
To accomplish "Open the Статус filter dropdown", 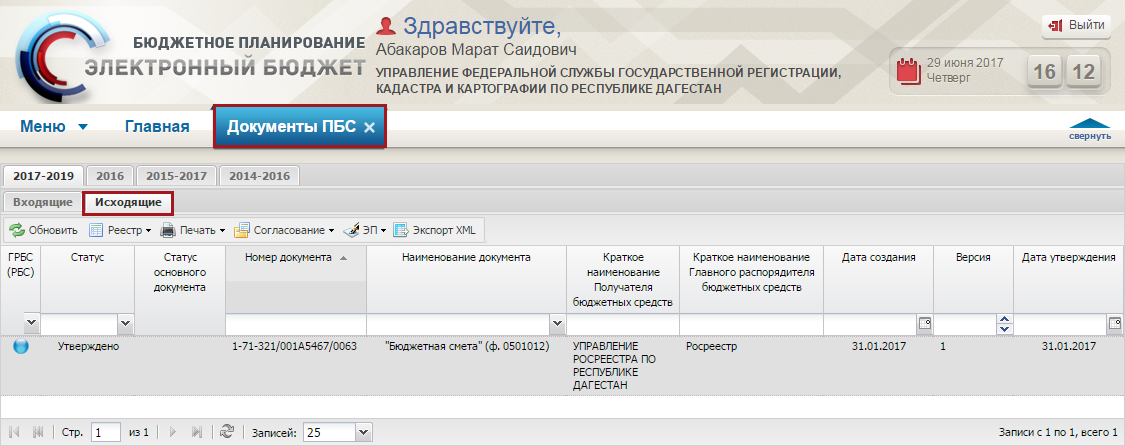I will (x=126, y=324).
